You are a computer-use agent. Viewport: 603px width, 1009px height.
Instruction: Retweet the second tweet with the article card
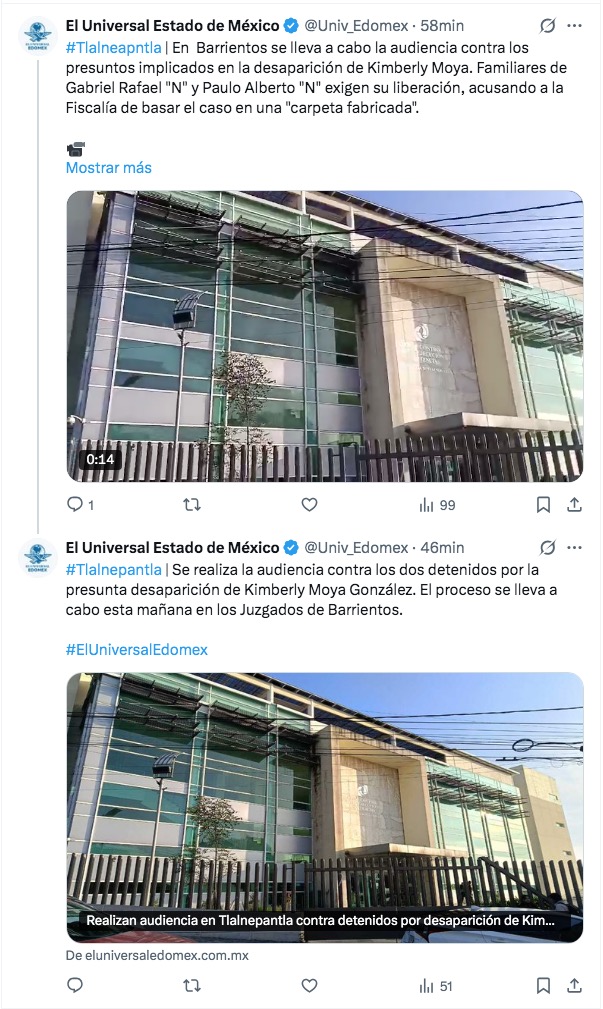point(192,986)
